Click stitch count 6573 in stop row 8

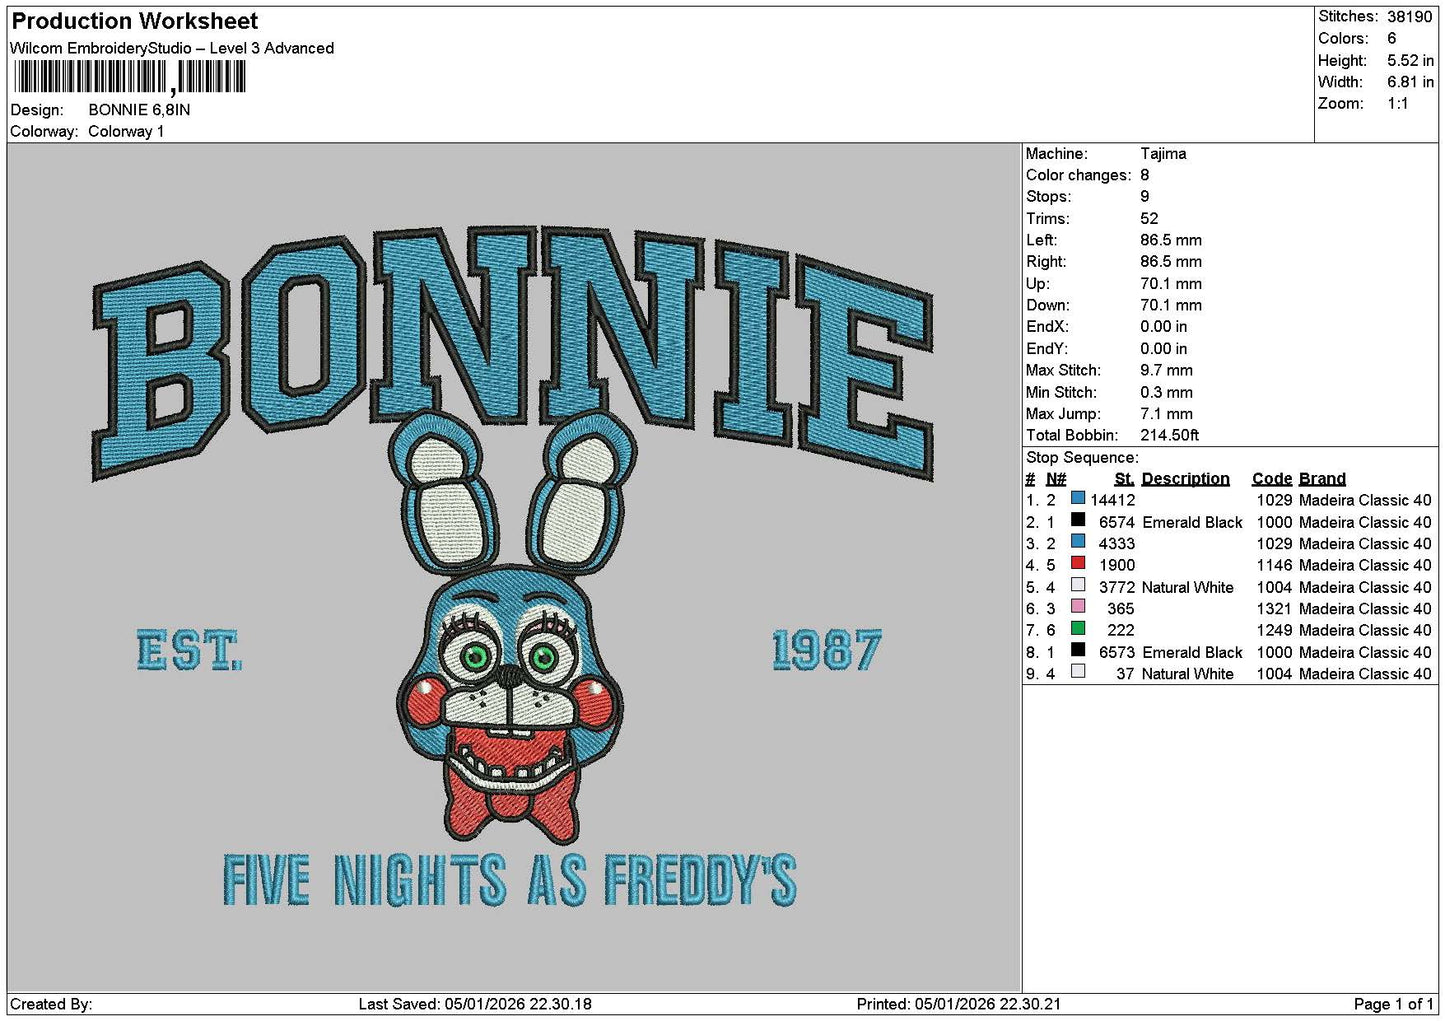(1117, 652)
